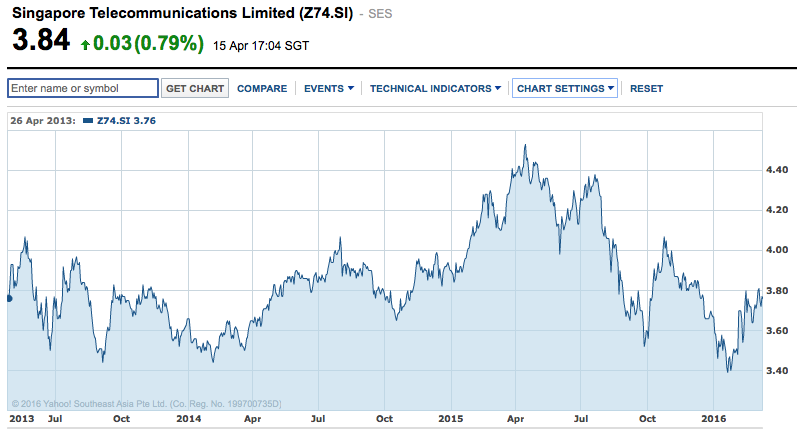Click the 4.40 y-axis price label
This screenshot has height=429, width=797.
[x=777, y=170]
